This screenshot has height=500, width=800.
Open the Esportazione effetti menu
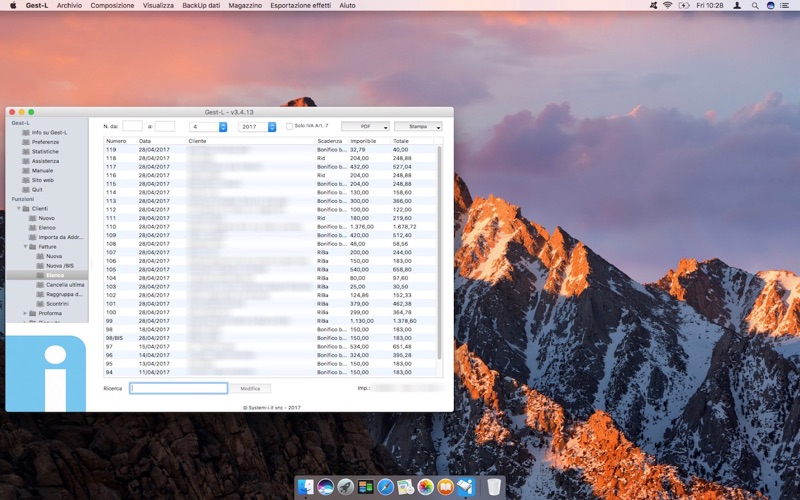[x=300, y=5]
